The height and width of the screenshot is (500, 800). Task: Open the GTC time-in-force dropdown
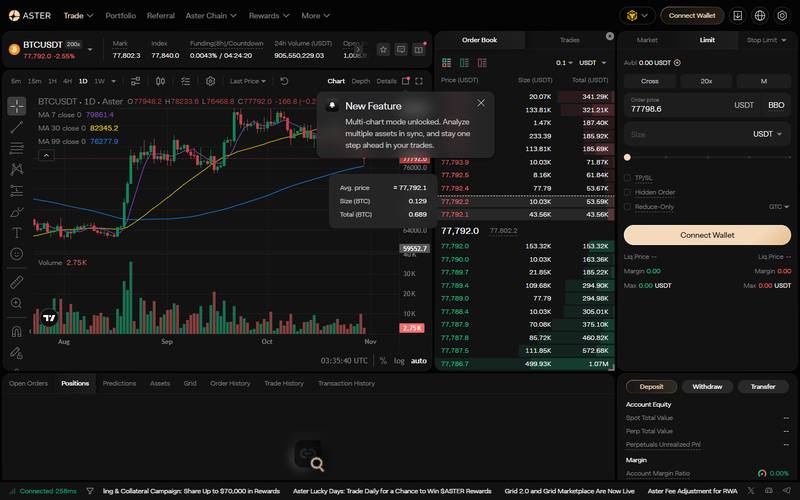pos(779,207)
